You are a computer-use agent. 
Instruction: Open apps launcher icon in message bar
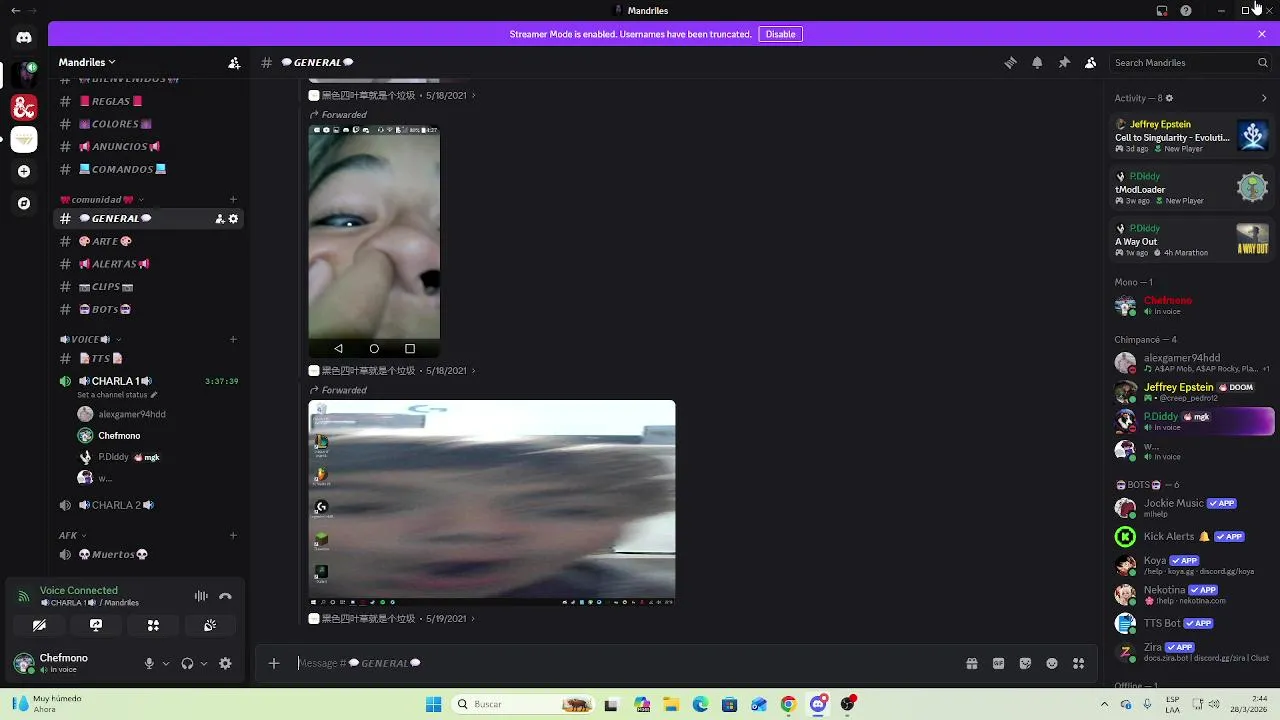[1078, 663]
